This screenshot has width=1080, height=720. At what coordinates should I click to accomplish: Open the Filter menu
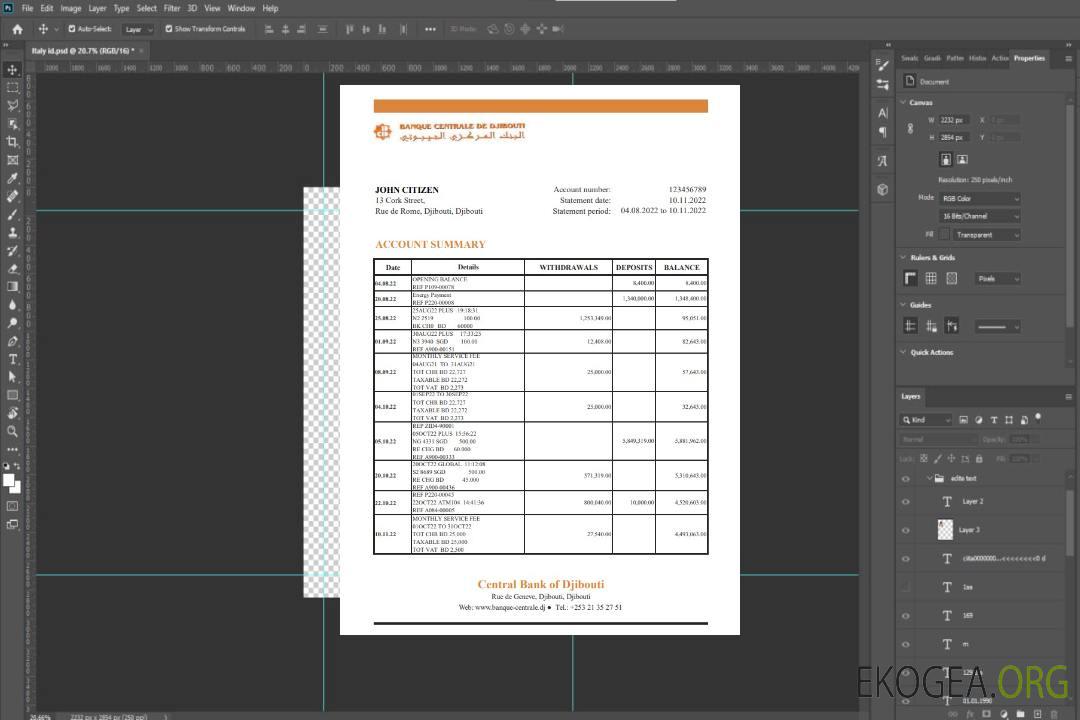[x=172, y=8]
